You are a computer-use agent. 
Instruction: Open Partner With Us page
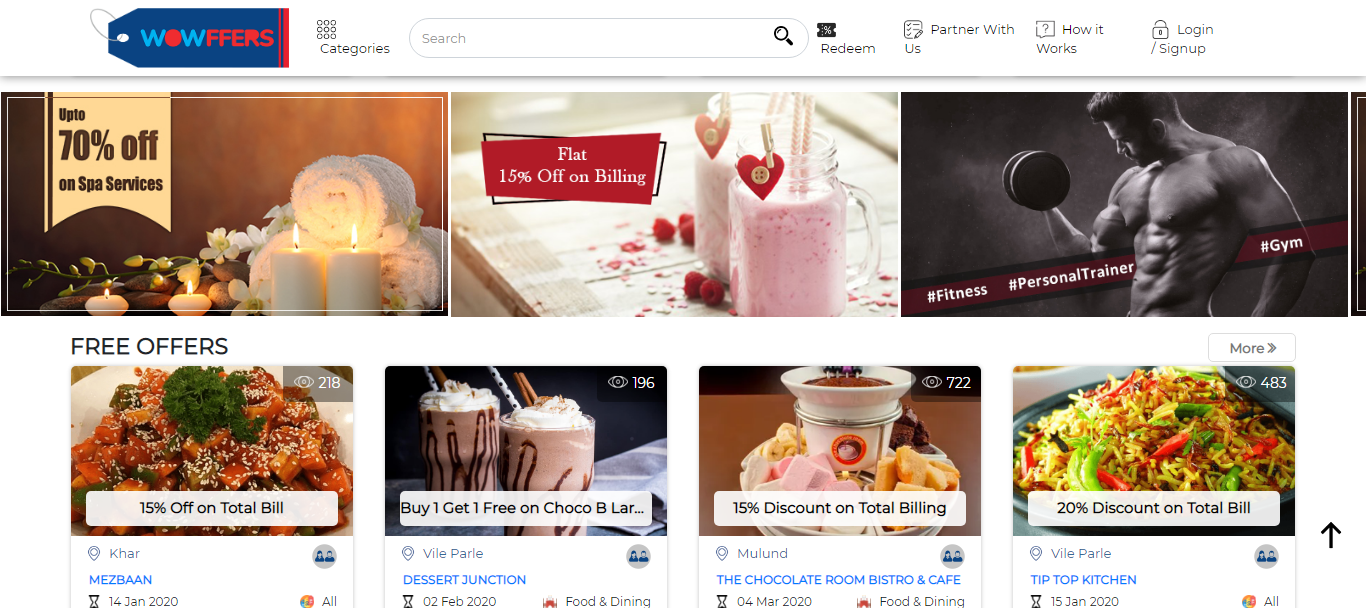pos(960,39)
